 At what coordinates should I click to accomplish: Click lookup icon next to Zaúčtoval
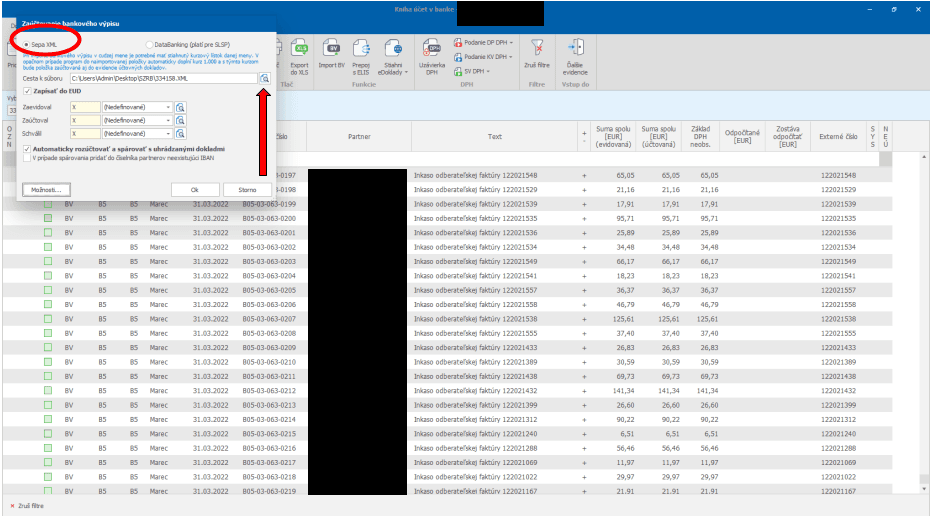[180, 121]
